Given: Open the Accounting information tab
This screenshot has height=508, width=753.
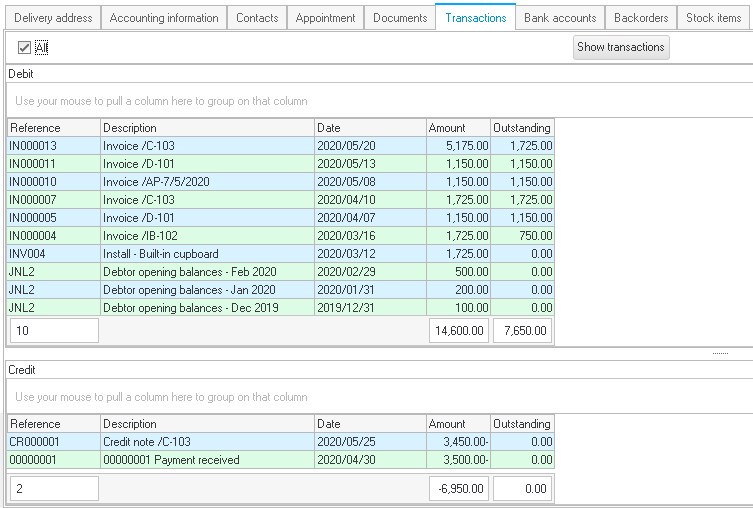Looking at the screenshot, I should point(163,18).
